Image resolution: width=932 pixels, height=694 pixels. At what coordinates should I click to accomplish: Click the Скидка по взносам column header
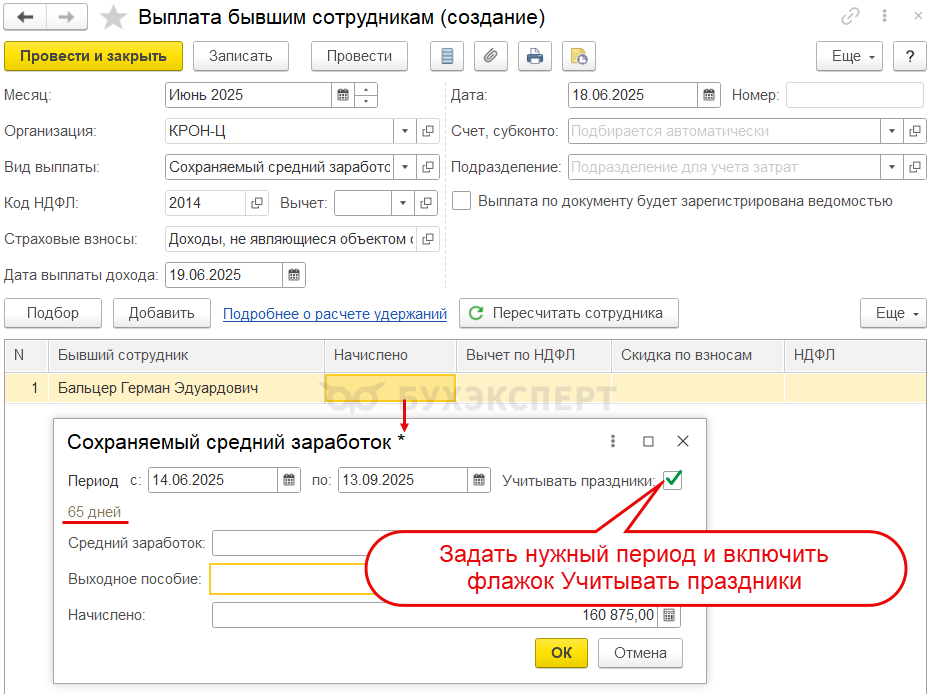698,355
